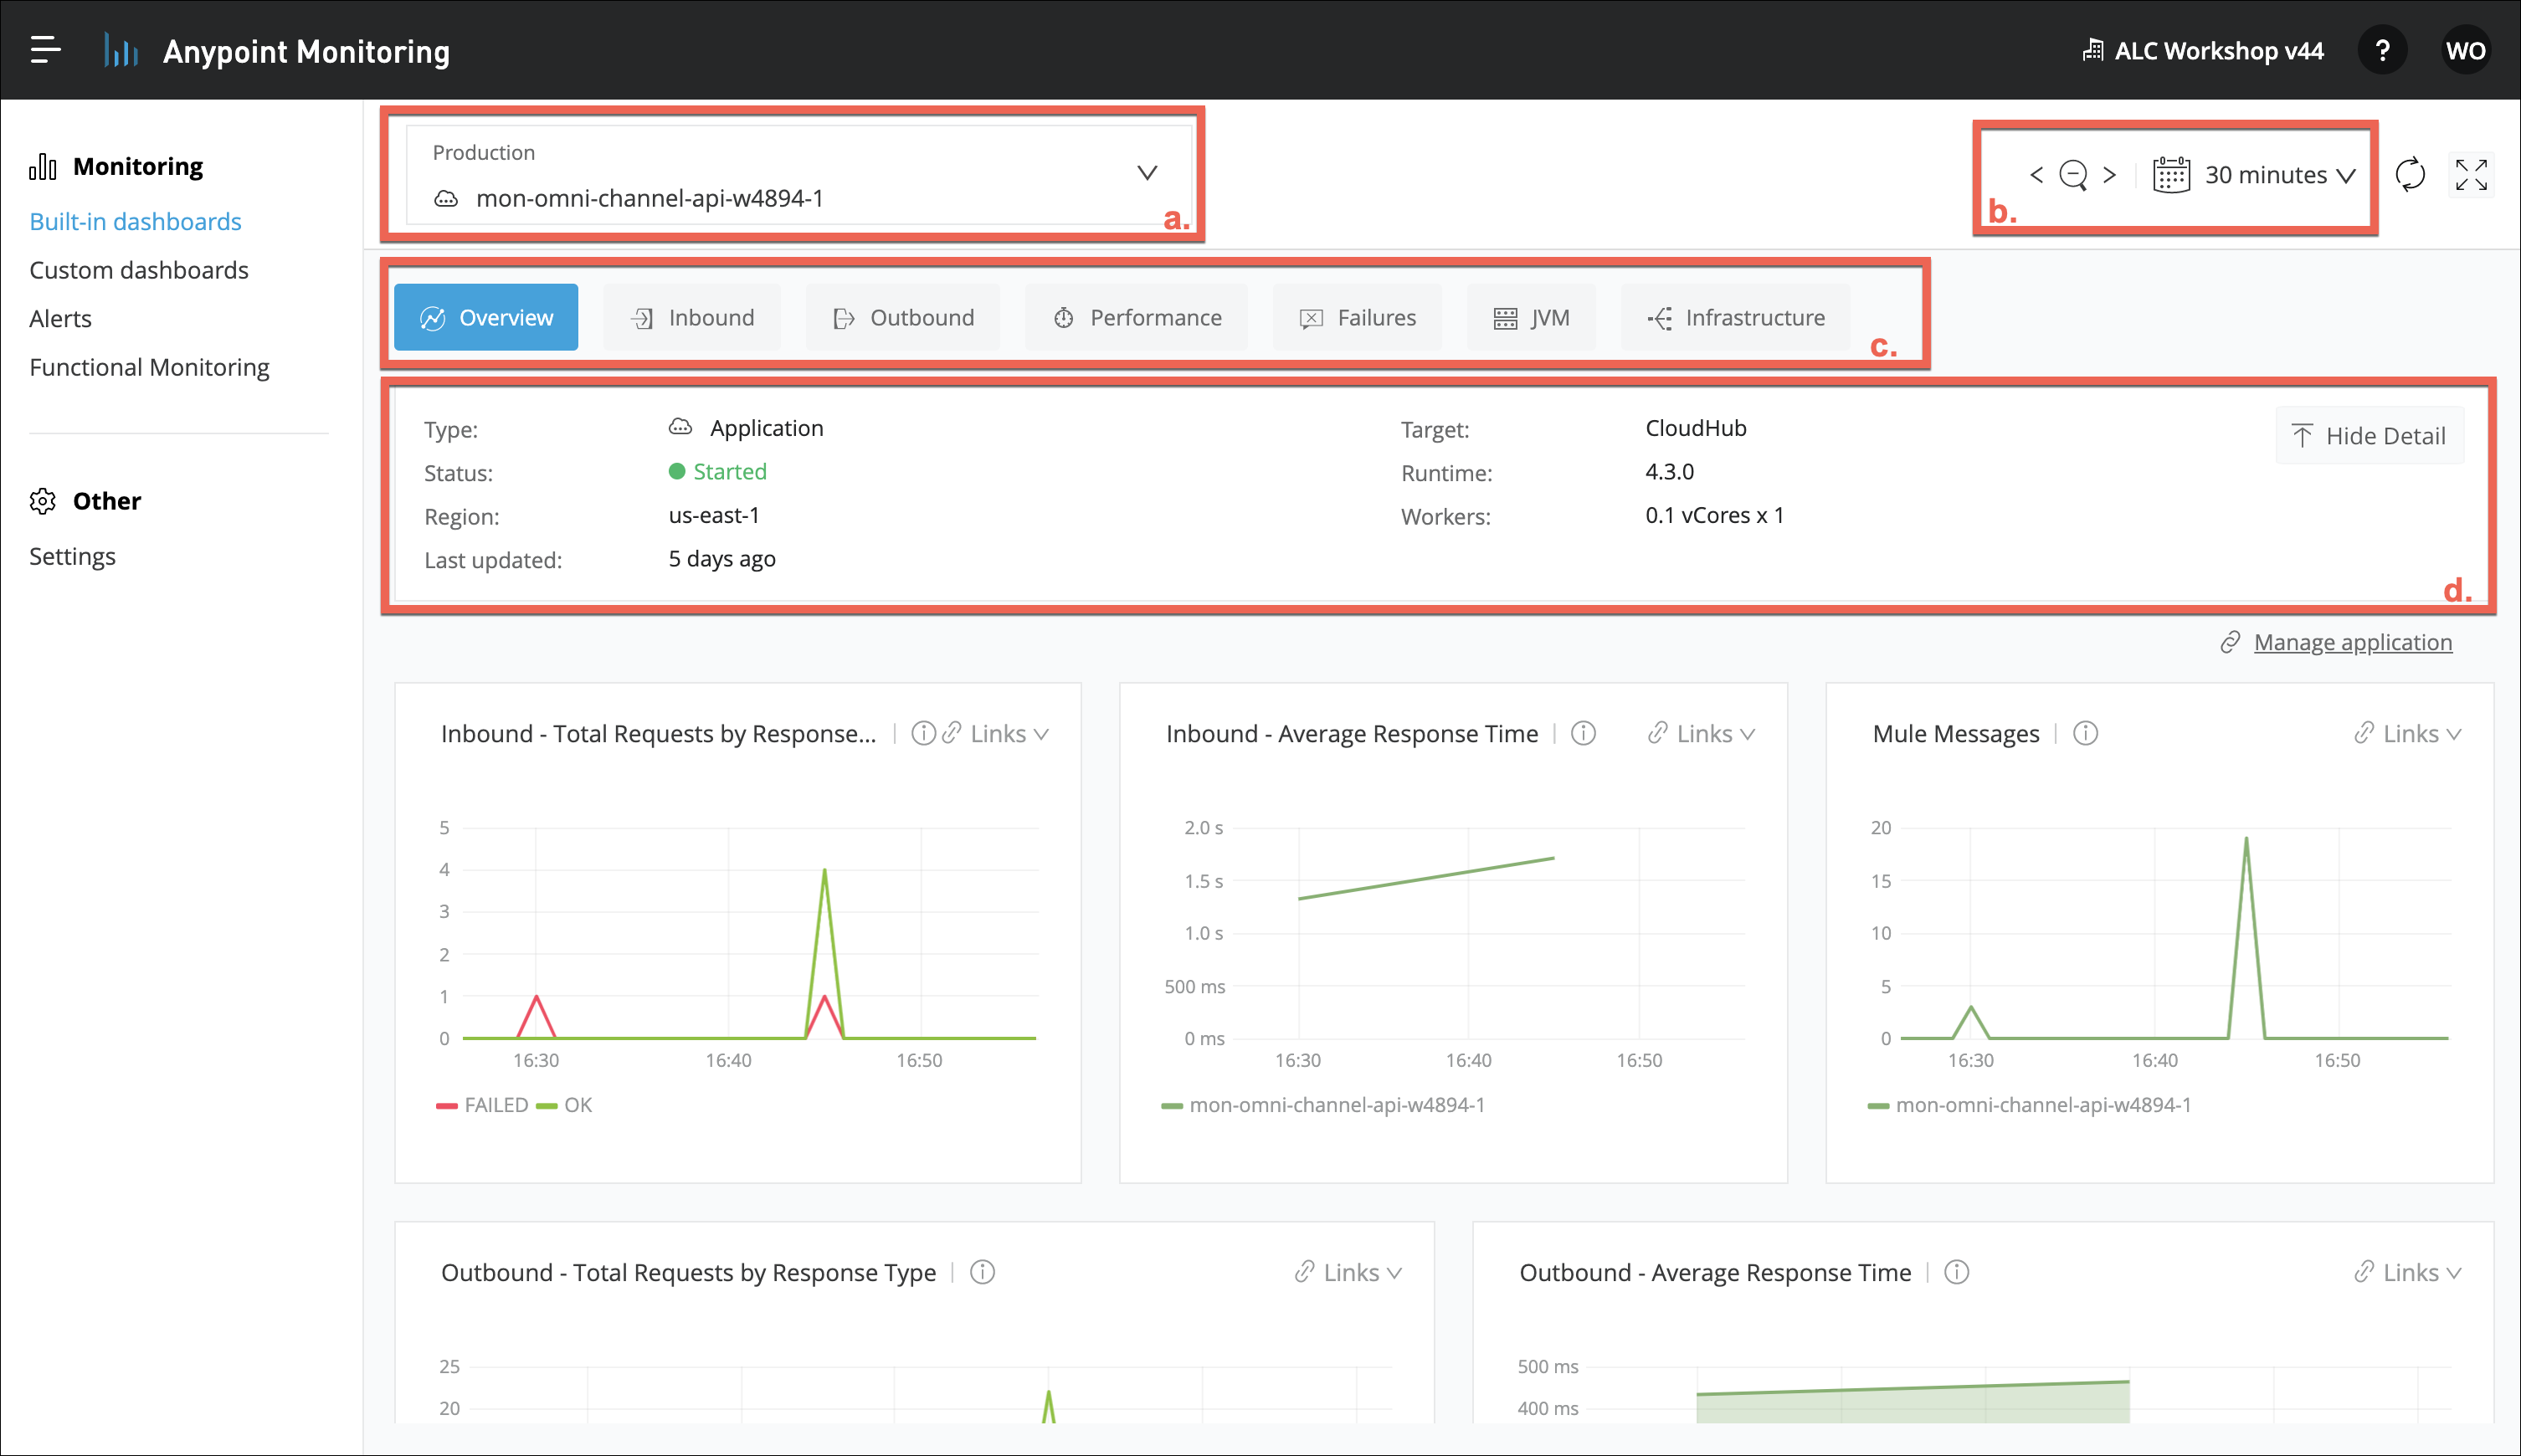
Task: Expand Links on Outbound Average Response Time
Action: [x=2408, y=1272]
